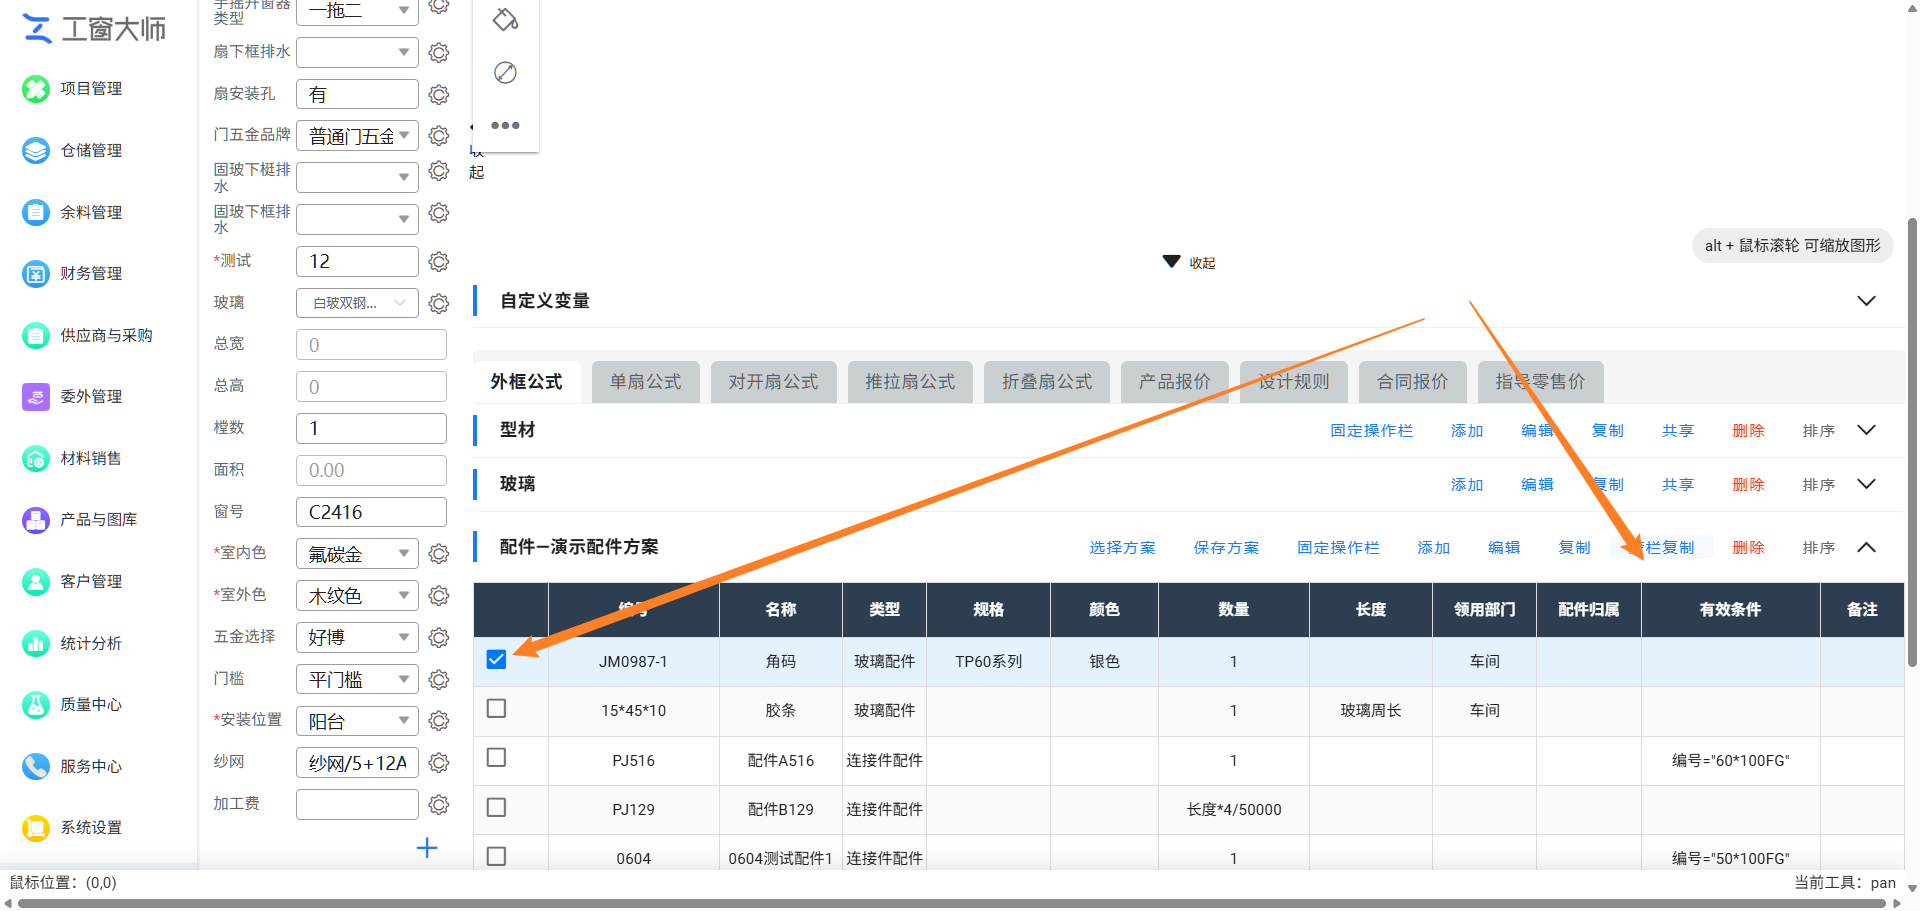Open the 玻璃 glass type dropdown
This screenshot has height=911, width=1920.
[357, 303]
